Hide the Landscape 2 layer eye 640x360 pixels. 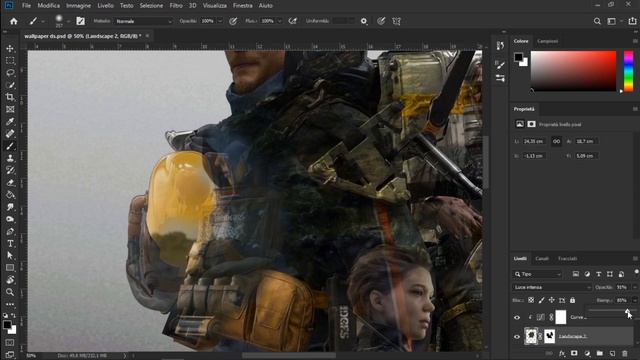tap(517, 337)
